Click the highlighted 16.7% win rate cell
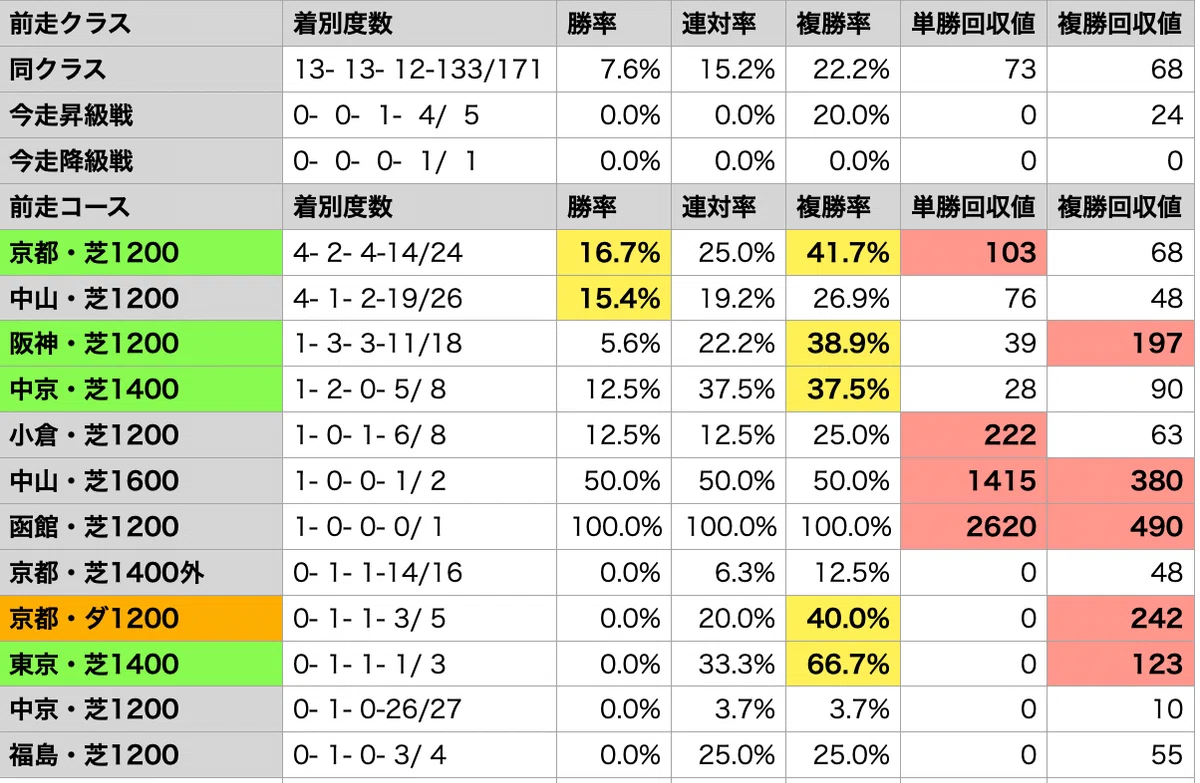Screen dimensions: 1200x783 pos(613,252)
